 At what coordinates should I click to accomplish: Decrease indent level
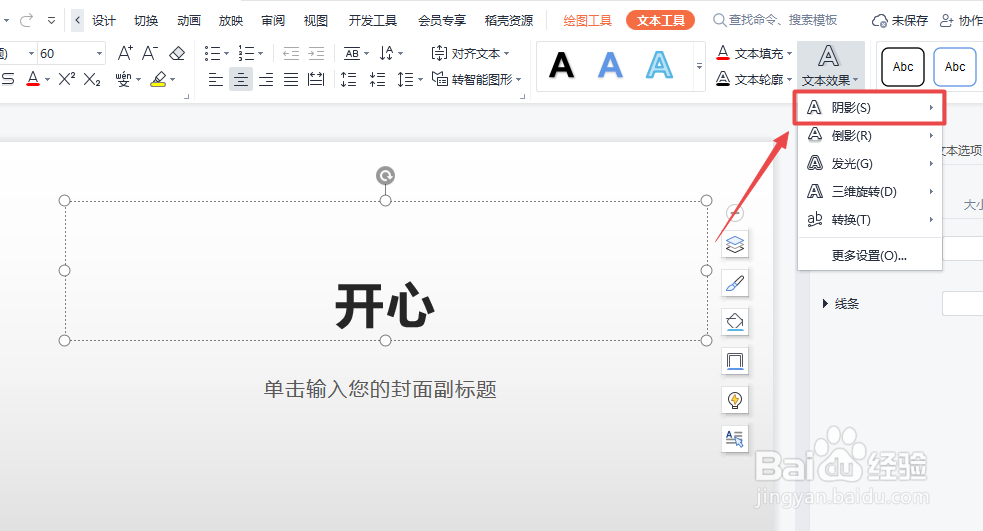tap(291, 53)
